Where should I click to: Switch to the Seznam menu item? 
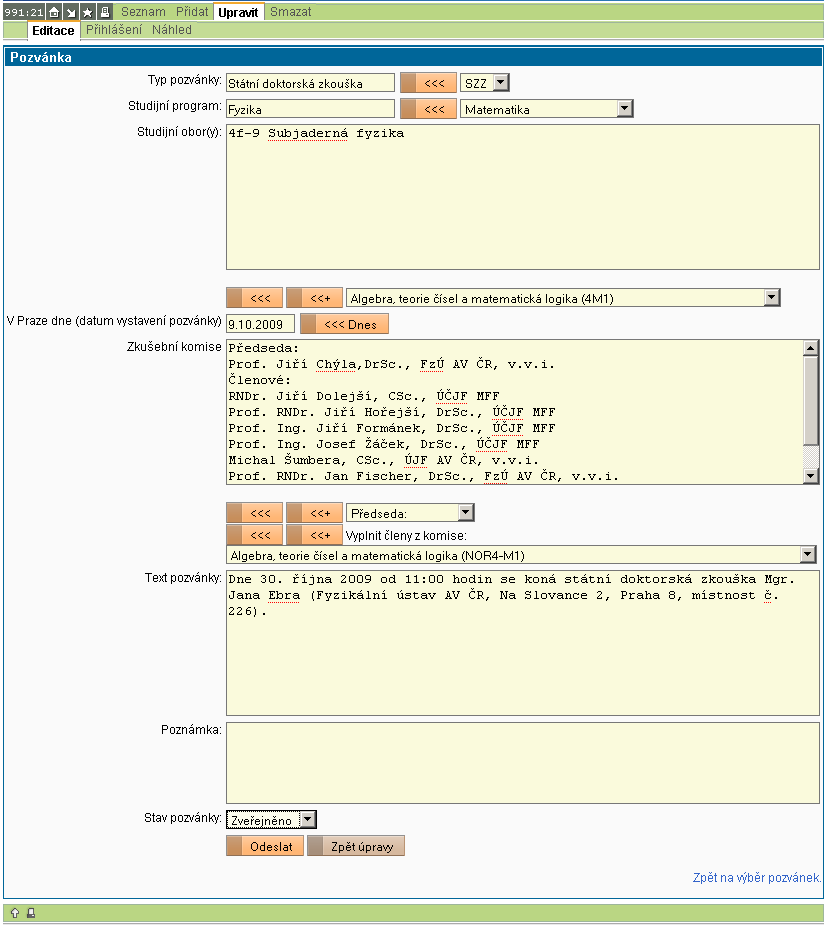tap(143, 12)
